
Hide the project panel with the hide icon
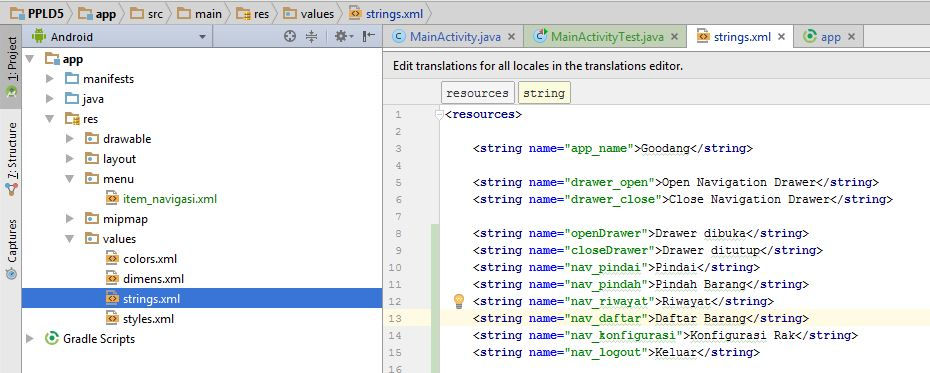(369, 37)
